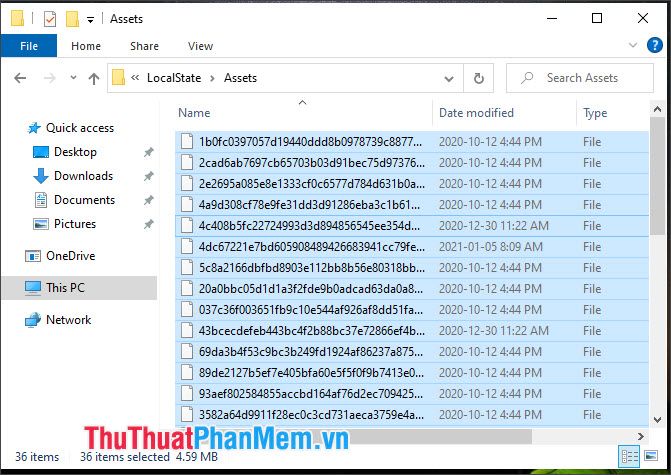Select file 4dc67221e7bd605908489426683941cc79fe
The width and height of the screenshot is (671, 475).
412,246
